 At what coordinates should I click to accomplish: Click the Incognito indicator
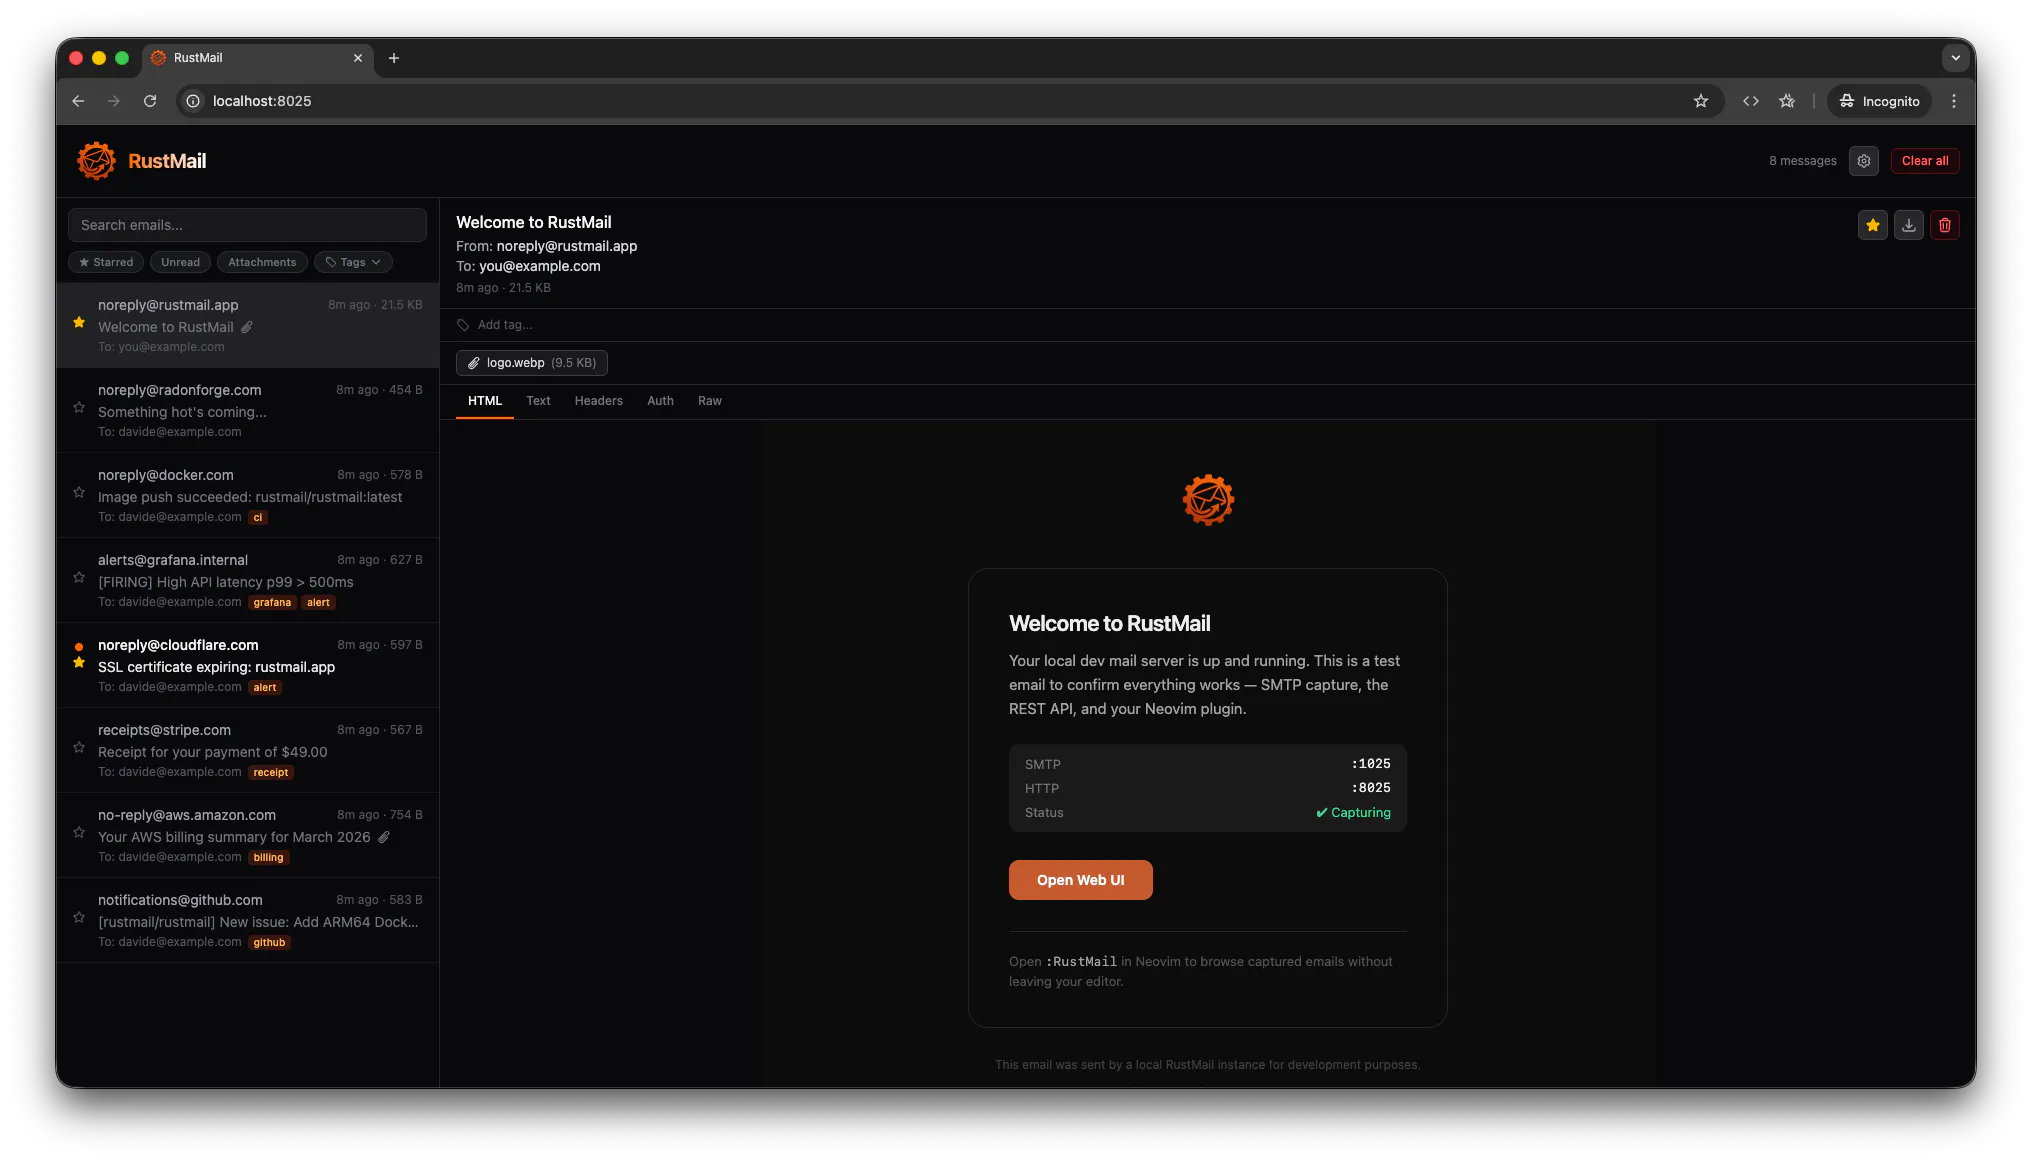[x=1880, y=101]
